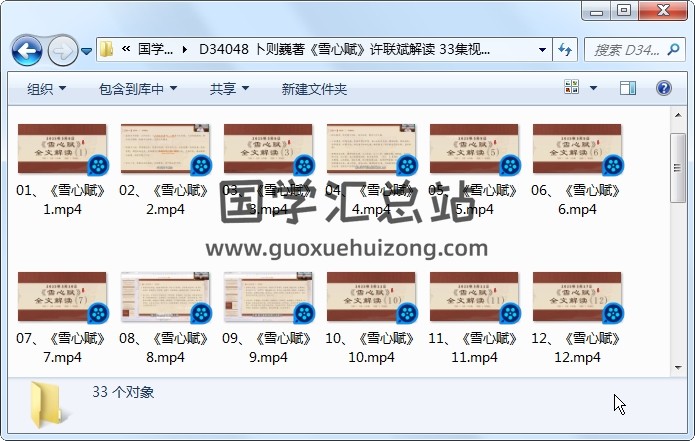
Task: Click the help question mark icon
Action: (x=665, y=89)
